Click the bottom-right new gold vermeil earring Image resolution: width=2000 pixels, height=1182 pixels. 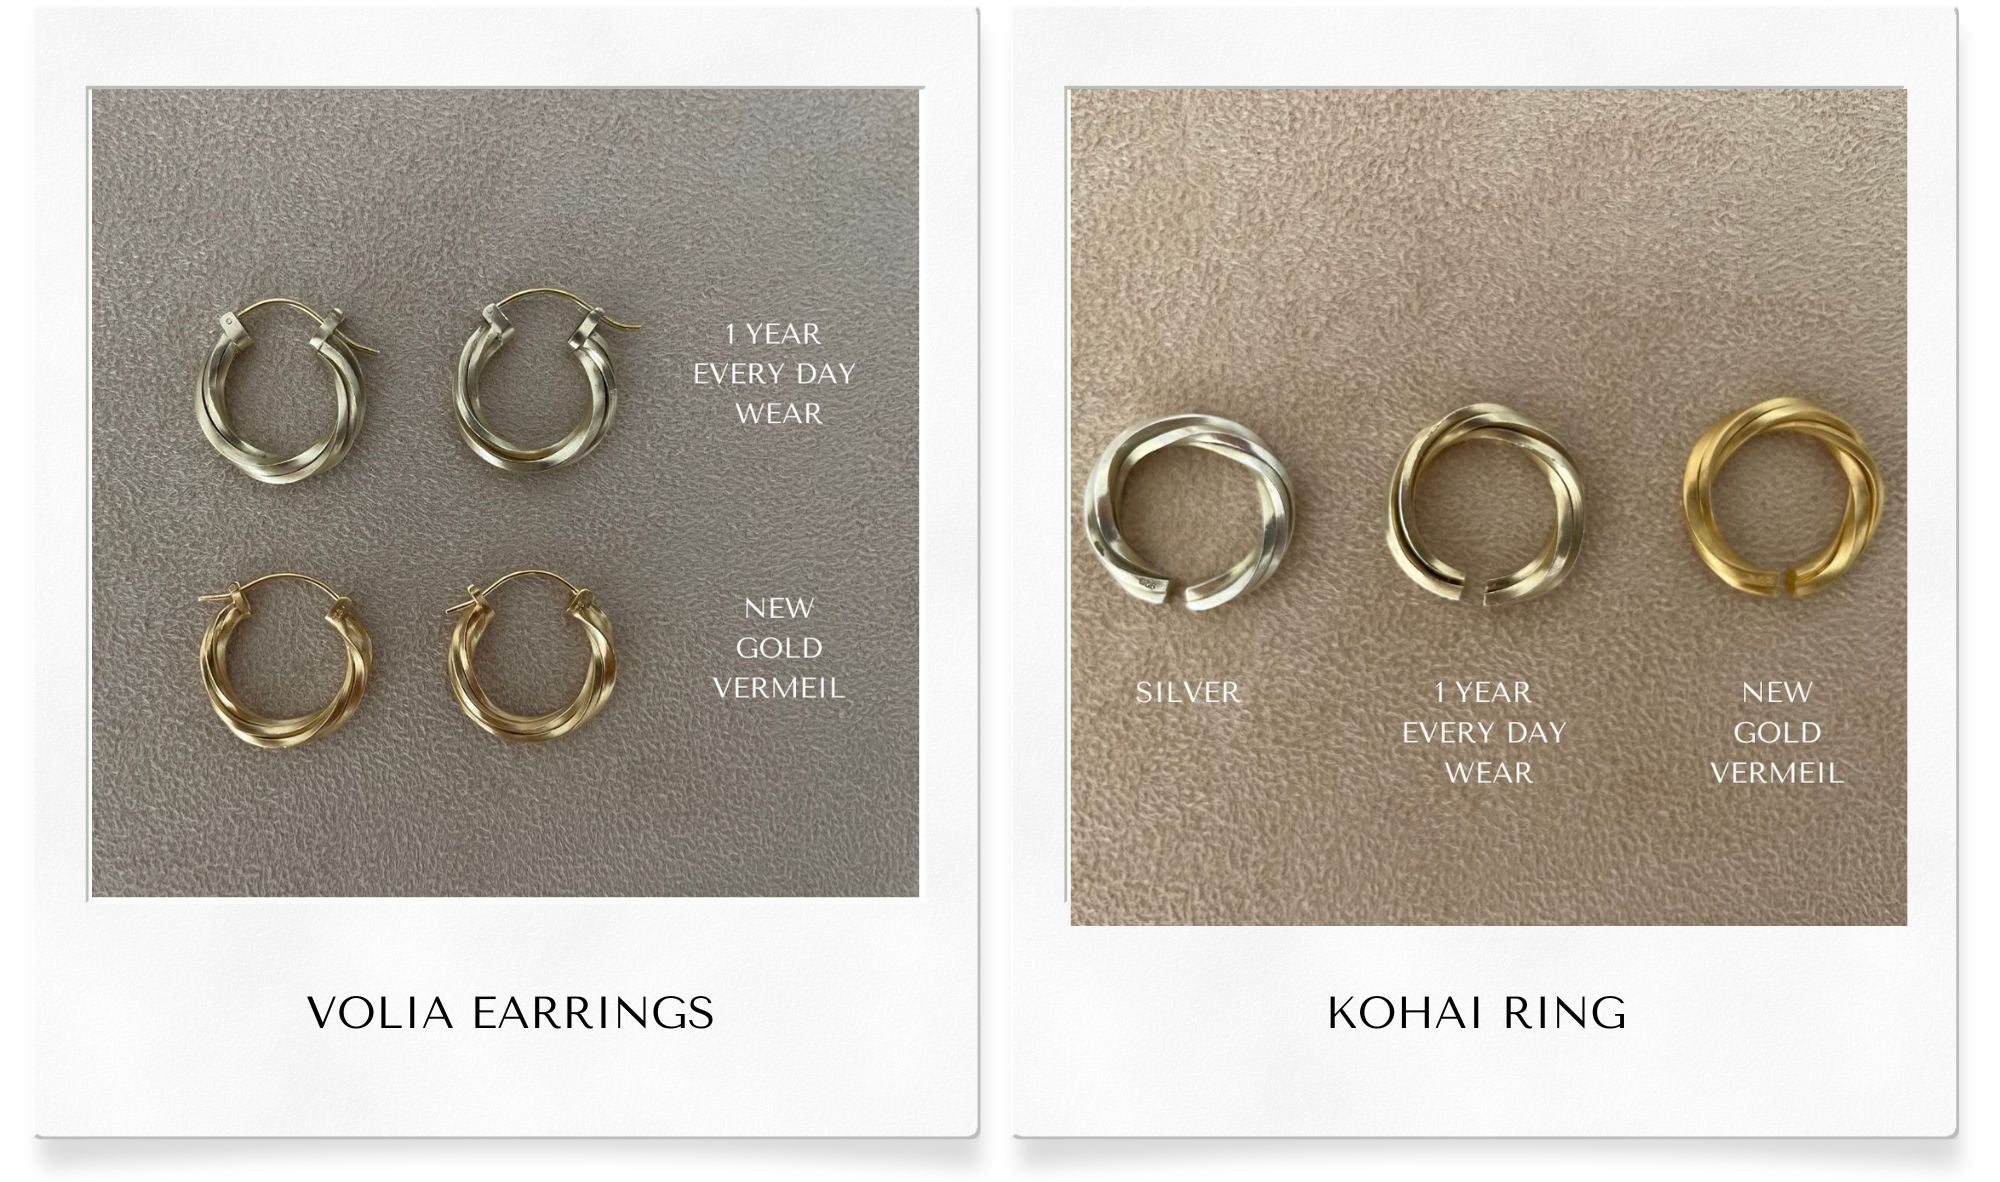click(530, 657)
